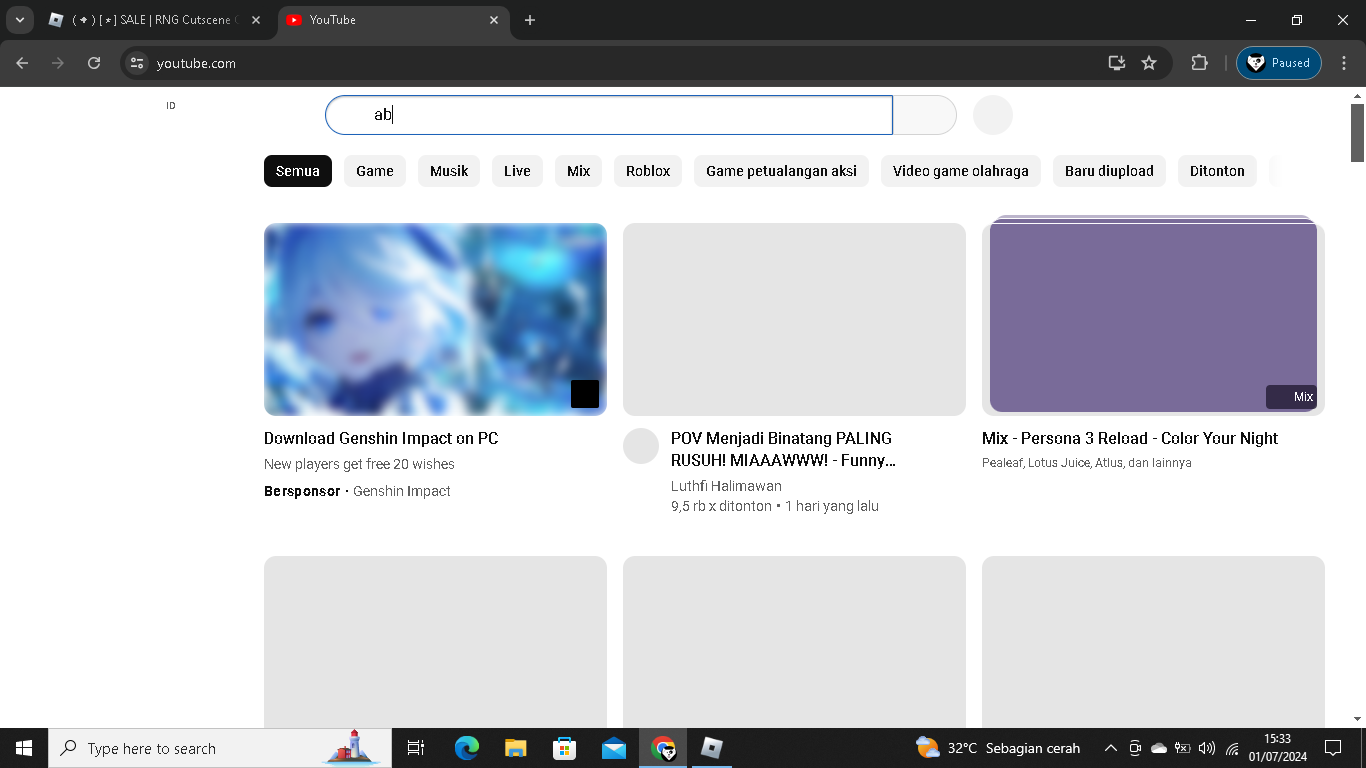
Task: Open the POV Menjadi Binatang video thumbnail
Action: (794, 319)
